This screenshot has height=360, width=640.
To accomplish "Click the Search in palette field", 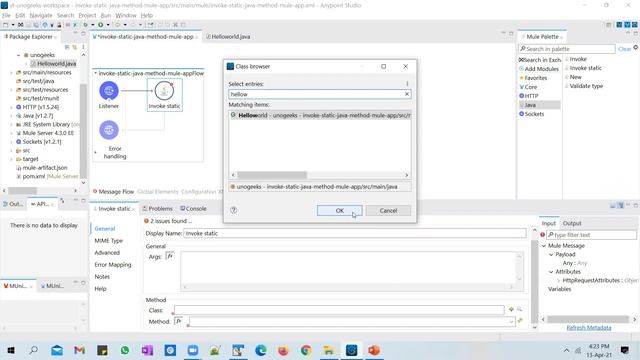I will (x=567, y=49).
